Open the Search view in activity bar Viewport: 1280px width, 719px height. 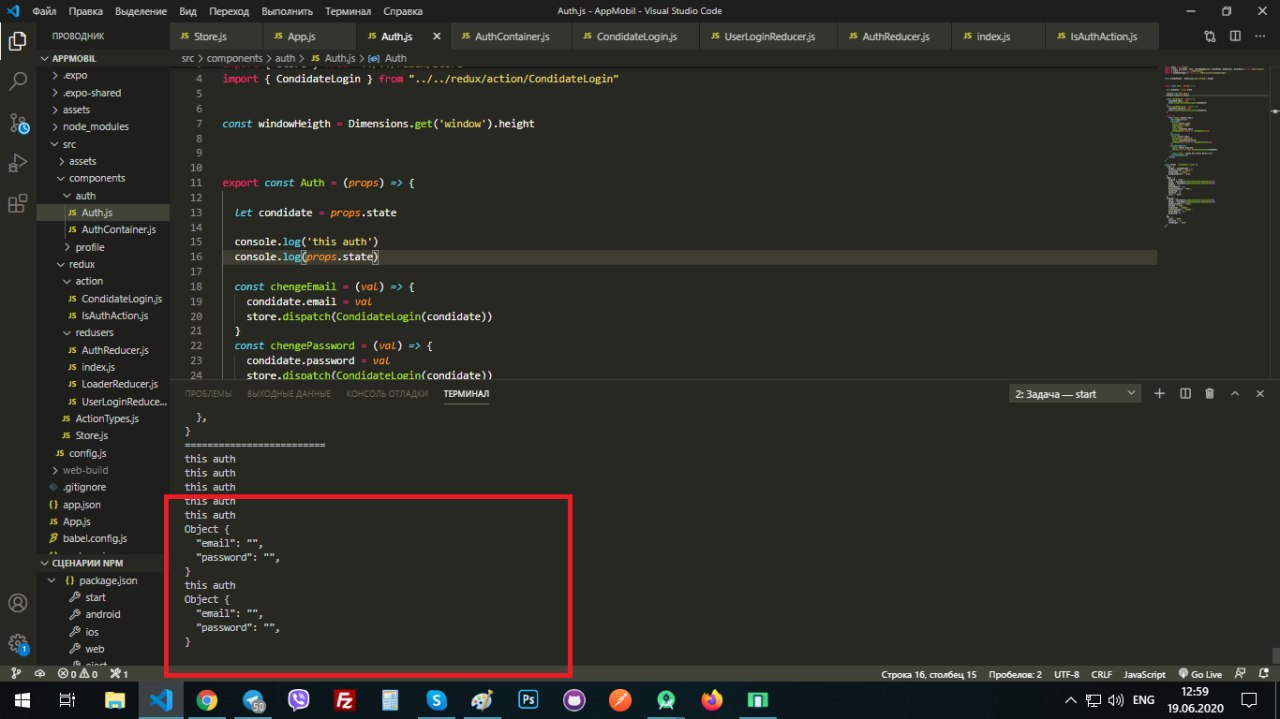pos(18,82)
